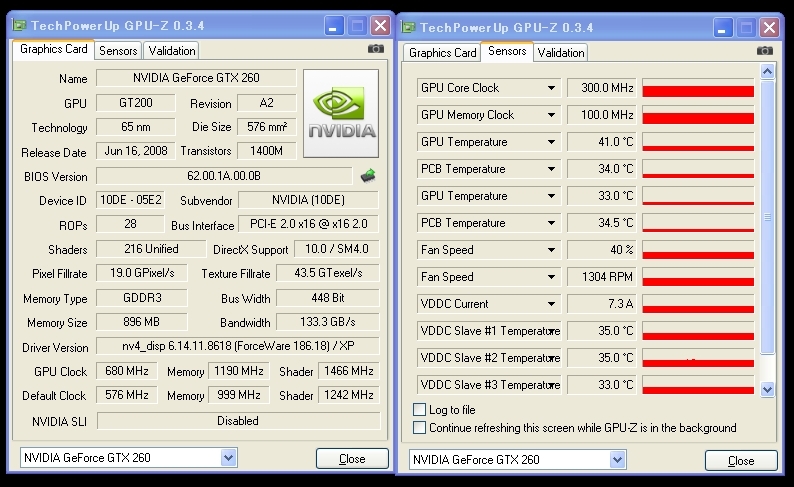The width and height of the screenshot is (794, 487).
Task: Click the DirectX Support value 10.0 / SM4.0
Action: click(337, 249)
